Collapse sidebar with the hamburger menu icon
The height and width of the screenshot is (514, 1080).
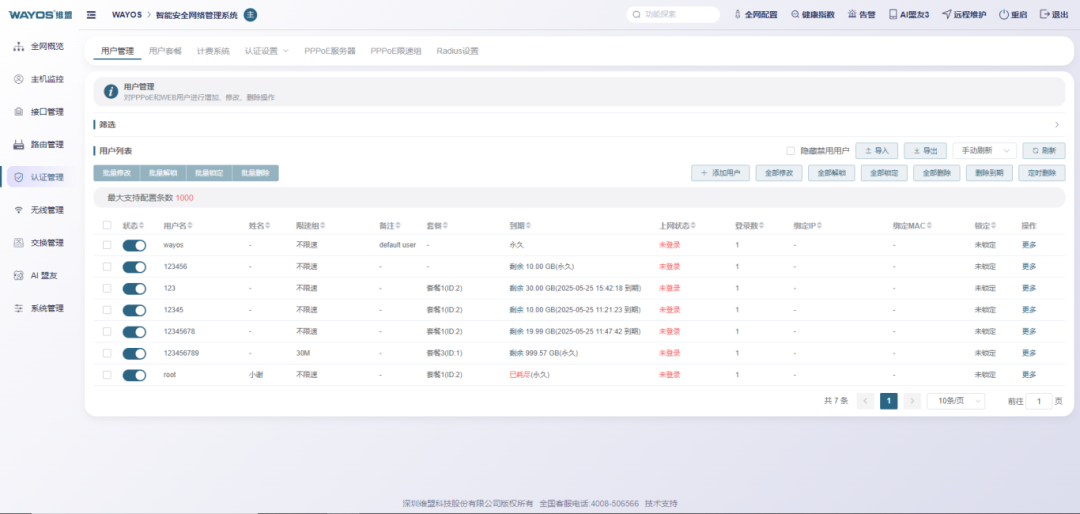click(92, 14)
